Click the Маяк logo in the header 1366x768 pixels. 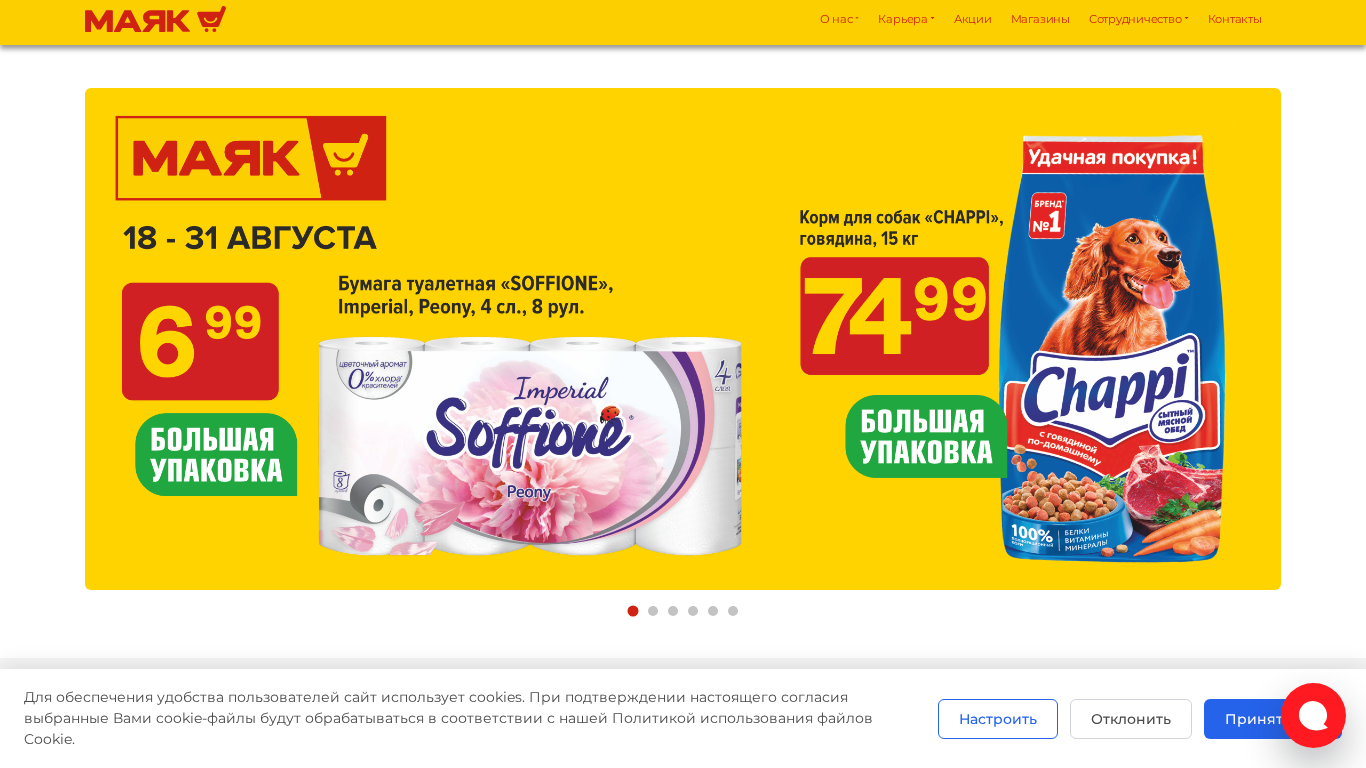point(155,20)
